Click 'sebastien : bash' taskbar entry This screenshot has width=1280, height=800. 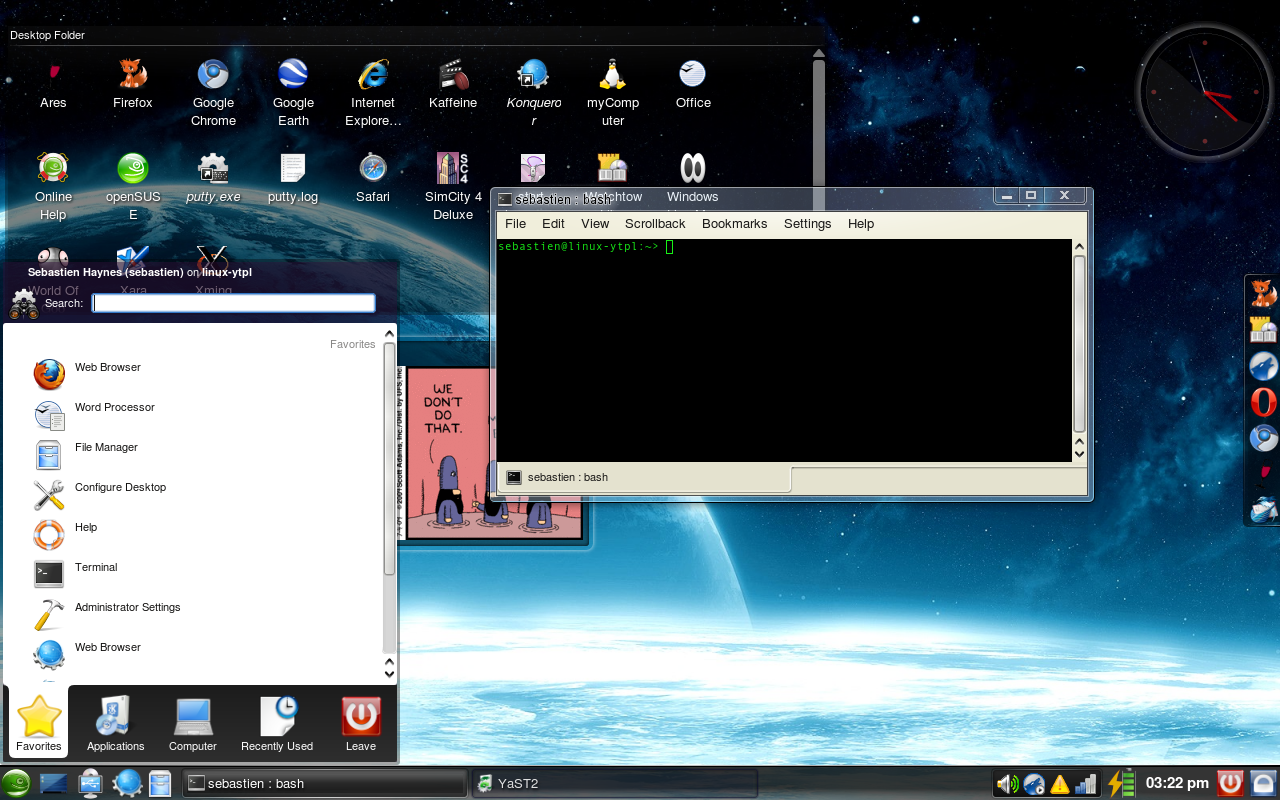[x=324, y=783]
